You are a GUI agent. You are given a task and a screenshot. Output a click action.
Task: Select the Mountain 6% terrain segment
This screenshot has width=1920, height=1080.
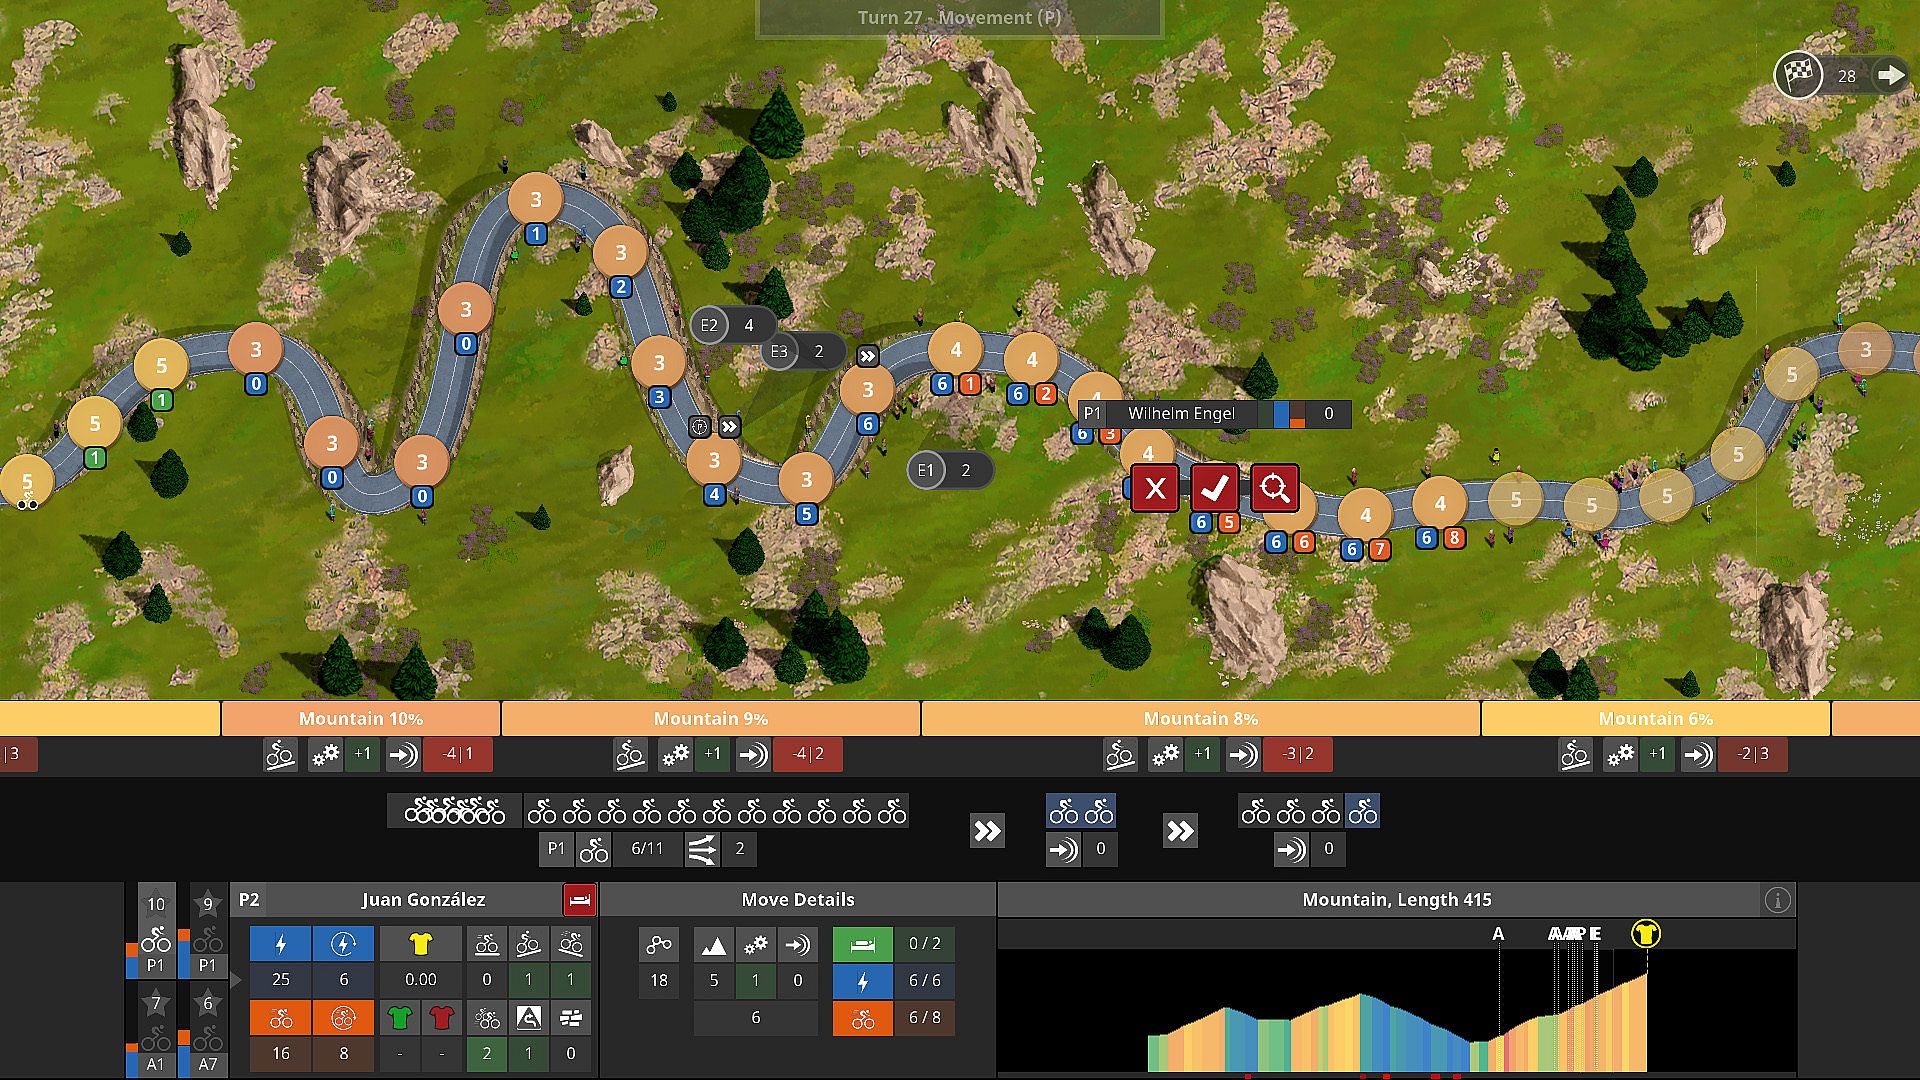click(x=1655, y=718)
